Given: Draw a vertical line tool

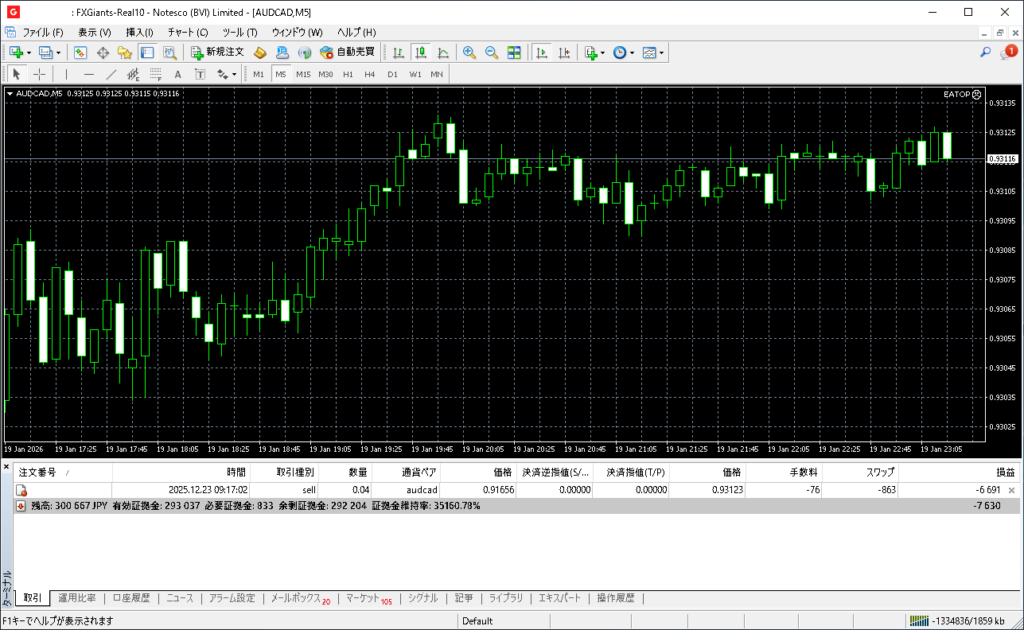Looking at the screenshot, I should click(x=66, y=74).
